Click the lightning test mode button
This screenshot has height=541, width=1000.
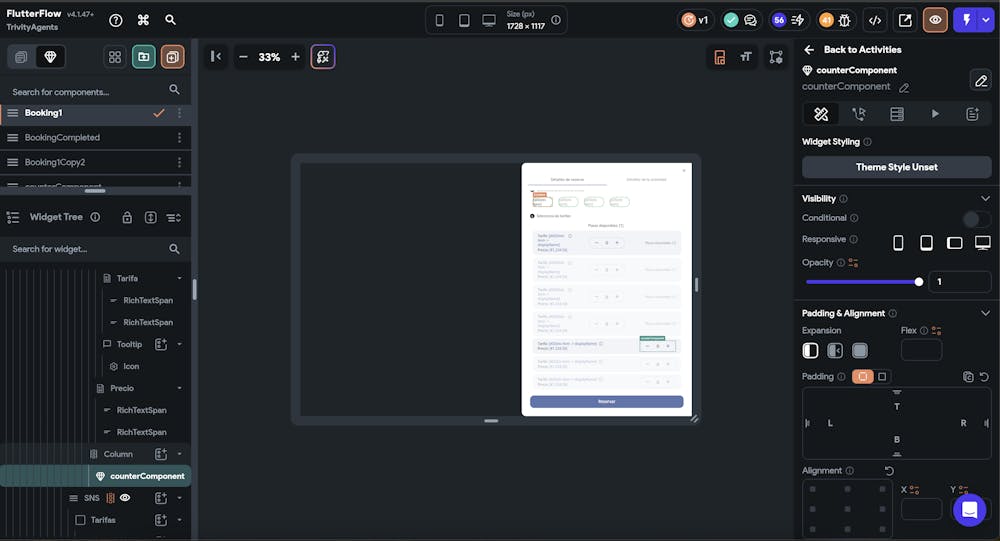[966, 20]
